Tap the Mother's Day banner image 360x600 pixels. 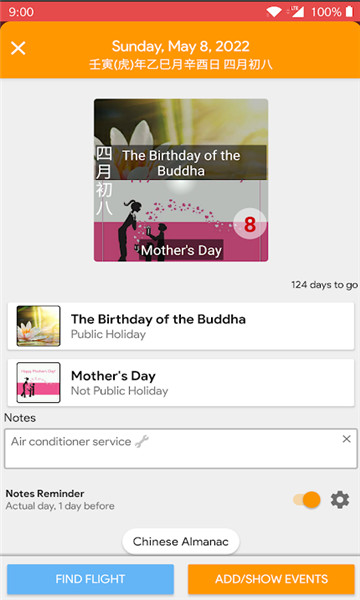click(181, 221)
